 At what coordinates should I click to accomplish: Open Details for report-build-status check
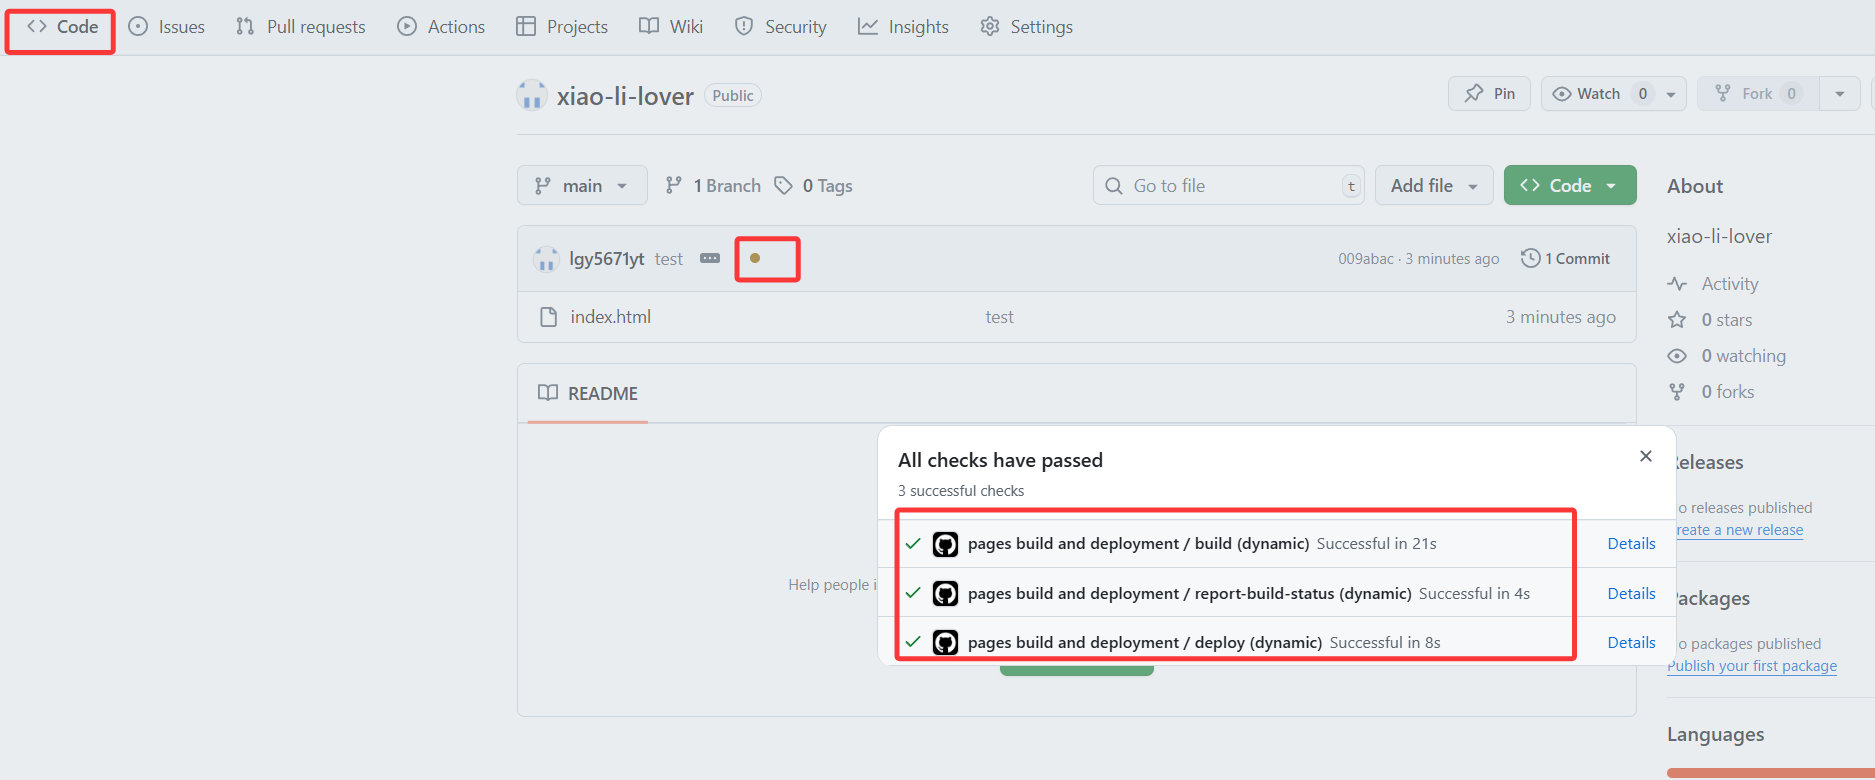click(x=1631, y=593)
